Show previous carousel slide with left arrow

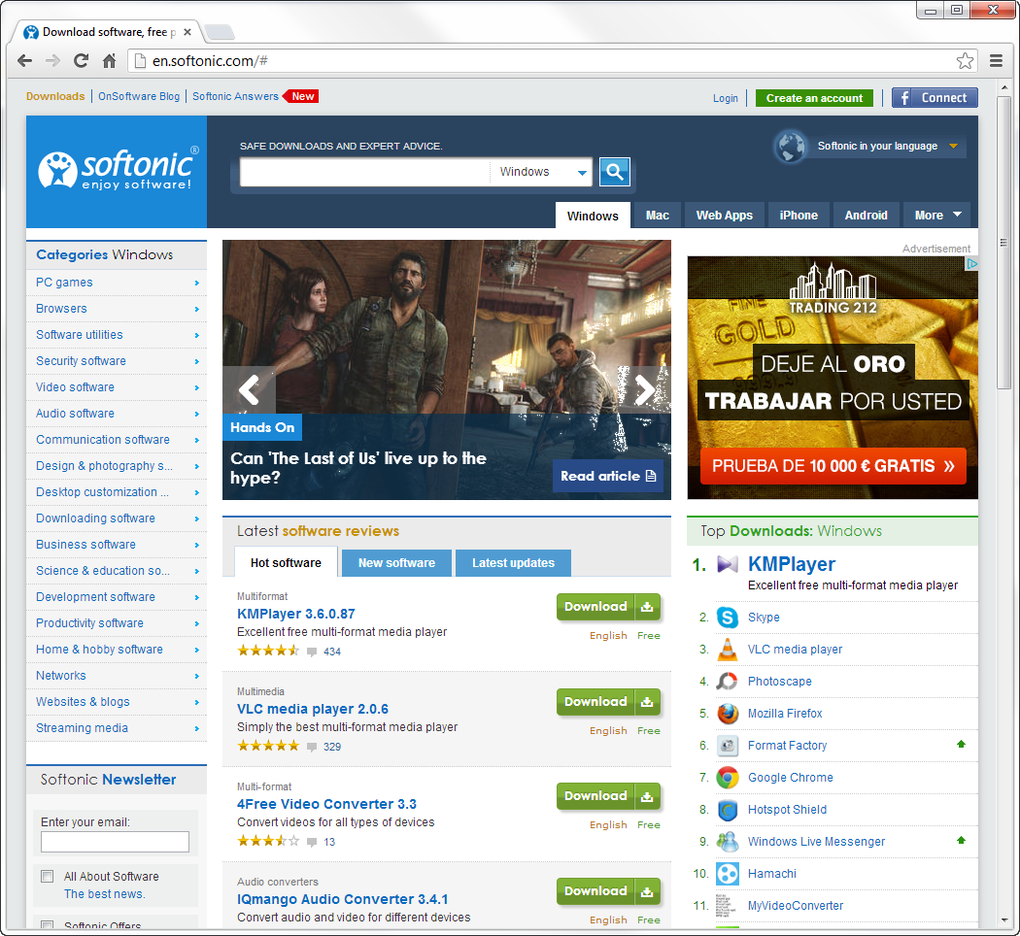point(249,389)
